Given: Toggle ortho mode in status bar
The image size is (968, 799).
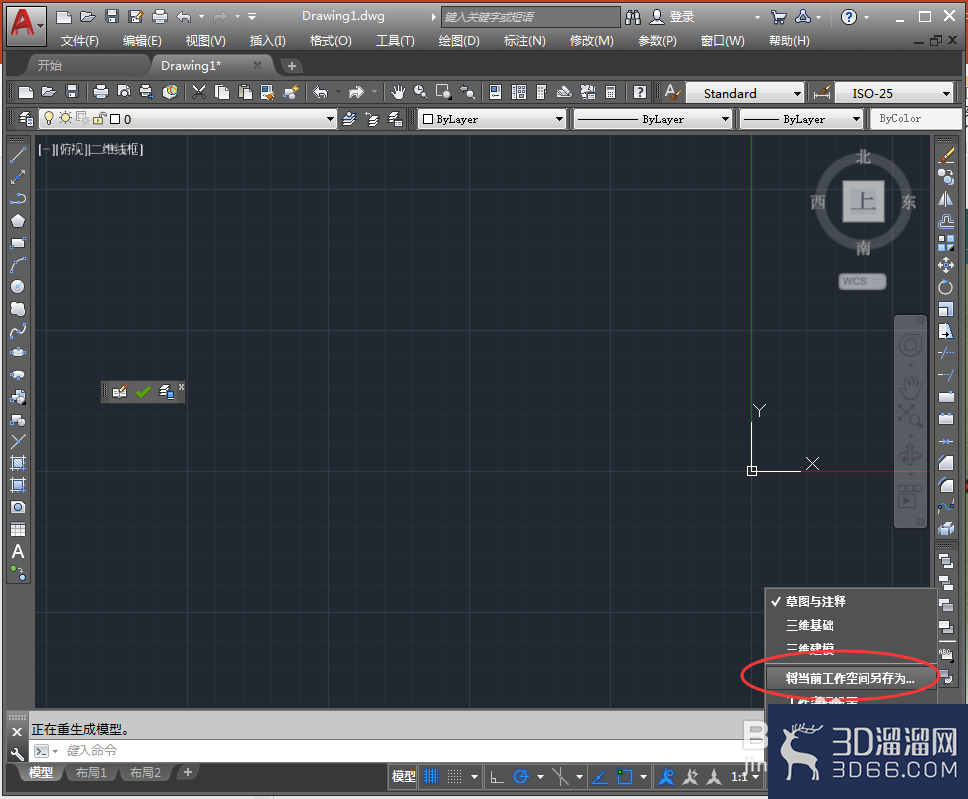Looking at the screenshot, I should (497, 777).
